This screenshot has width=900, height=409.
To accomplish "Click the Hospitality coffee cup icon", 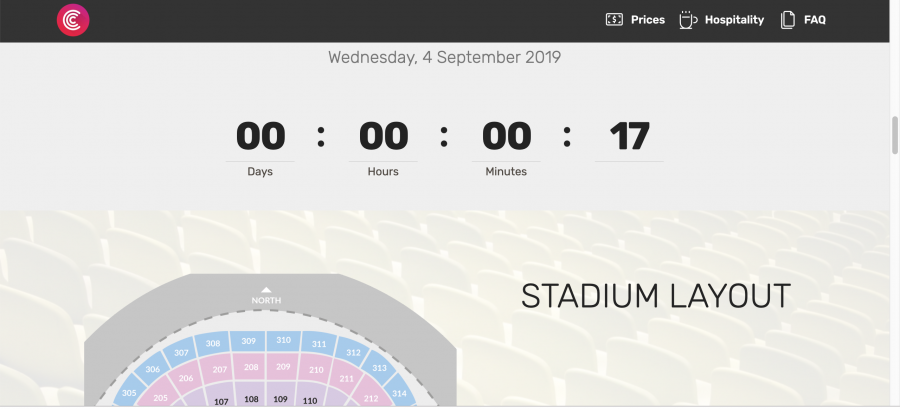I will pyautogui.click(x=688, y=20).
